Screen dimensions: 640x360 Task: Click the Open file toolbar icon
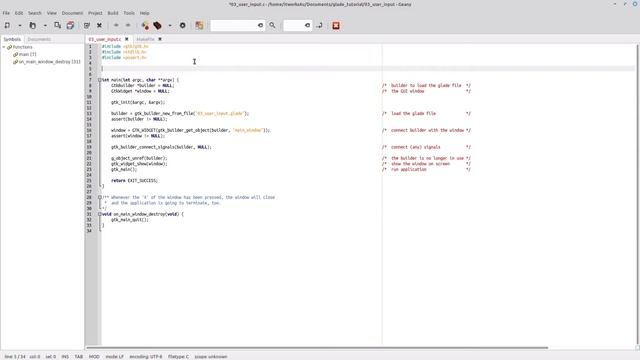(33, 25)
